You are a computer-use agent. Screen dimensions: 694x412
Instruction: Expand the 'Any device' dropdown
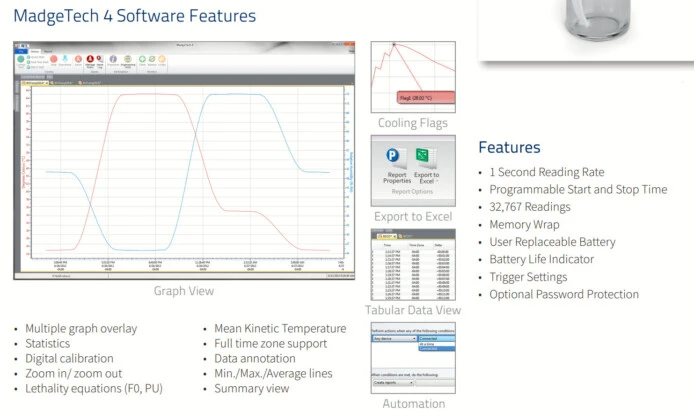click(393, 338)
